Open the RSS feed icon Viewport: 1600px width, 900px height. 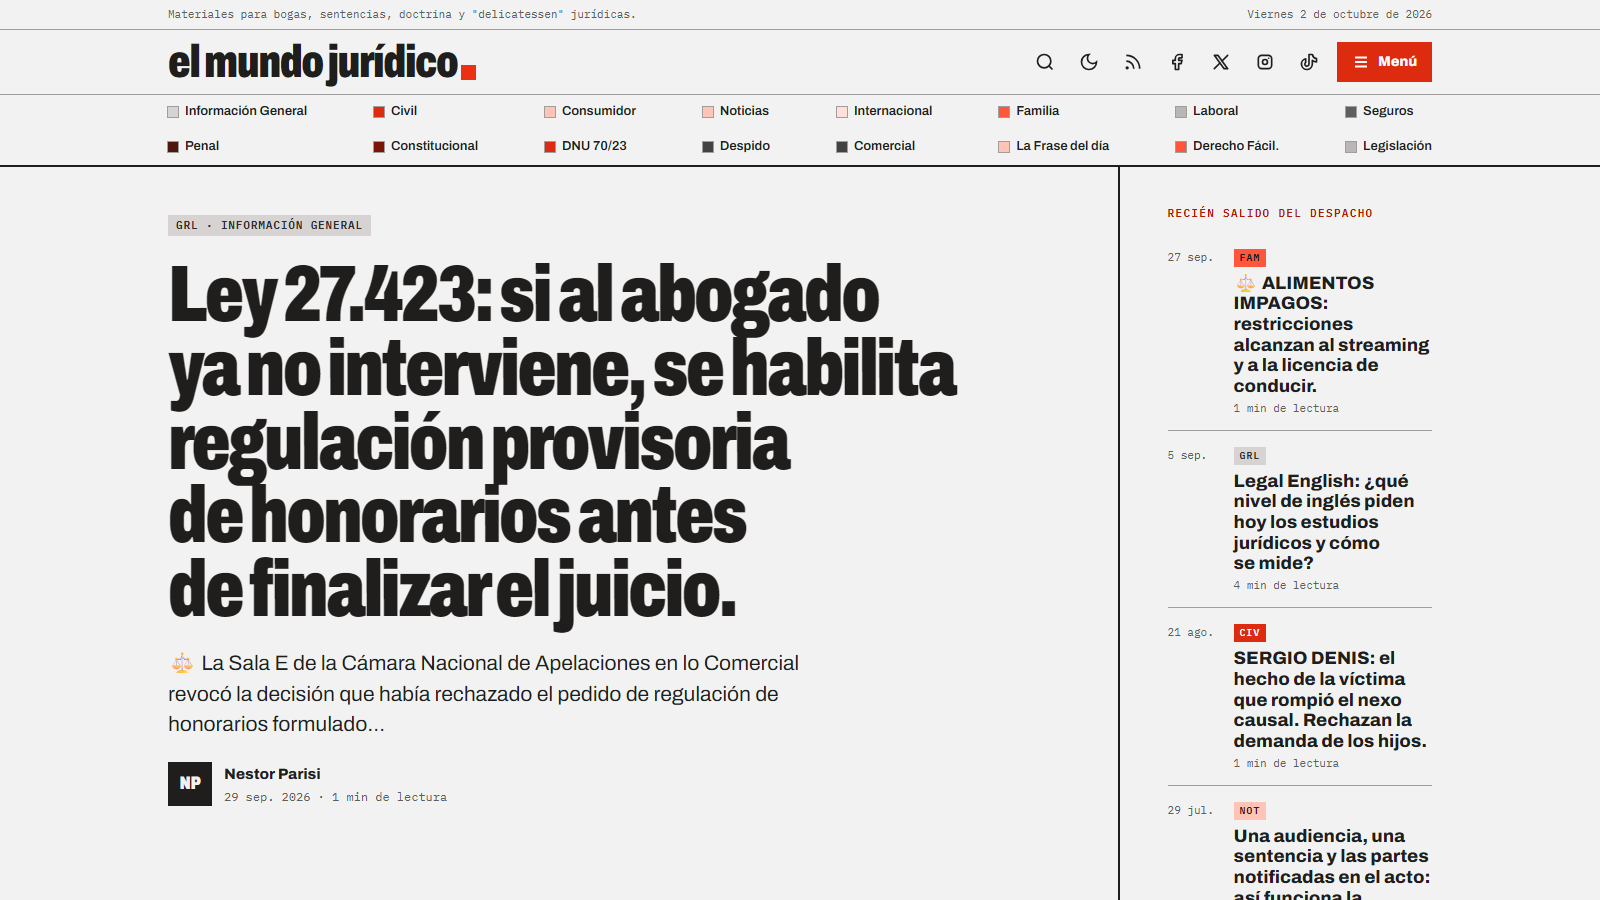tap(1133, 62)
